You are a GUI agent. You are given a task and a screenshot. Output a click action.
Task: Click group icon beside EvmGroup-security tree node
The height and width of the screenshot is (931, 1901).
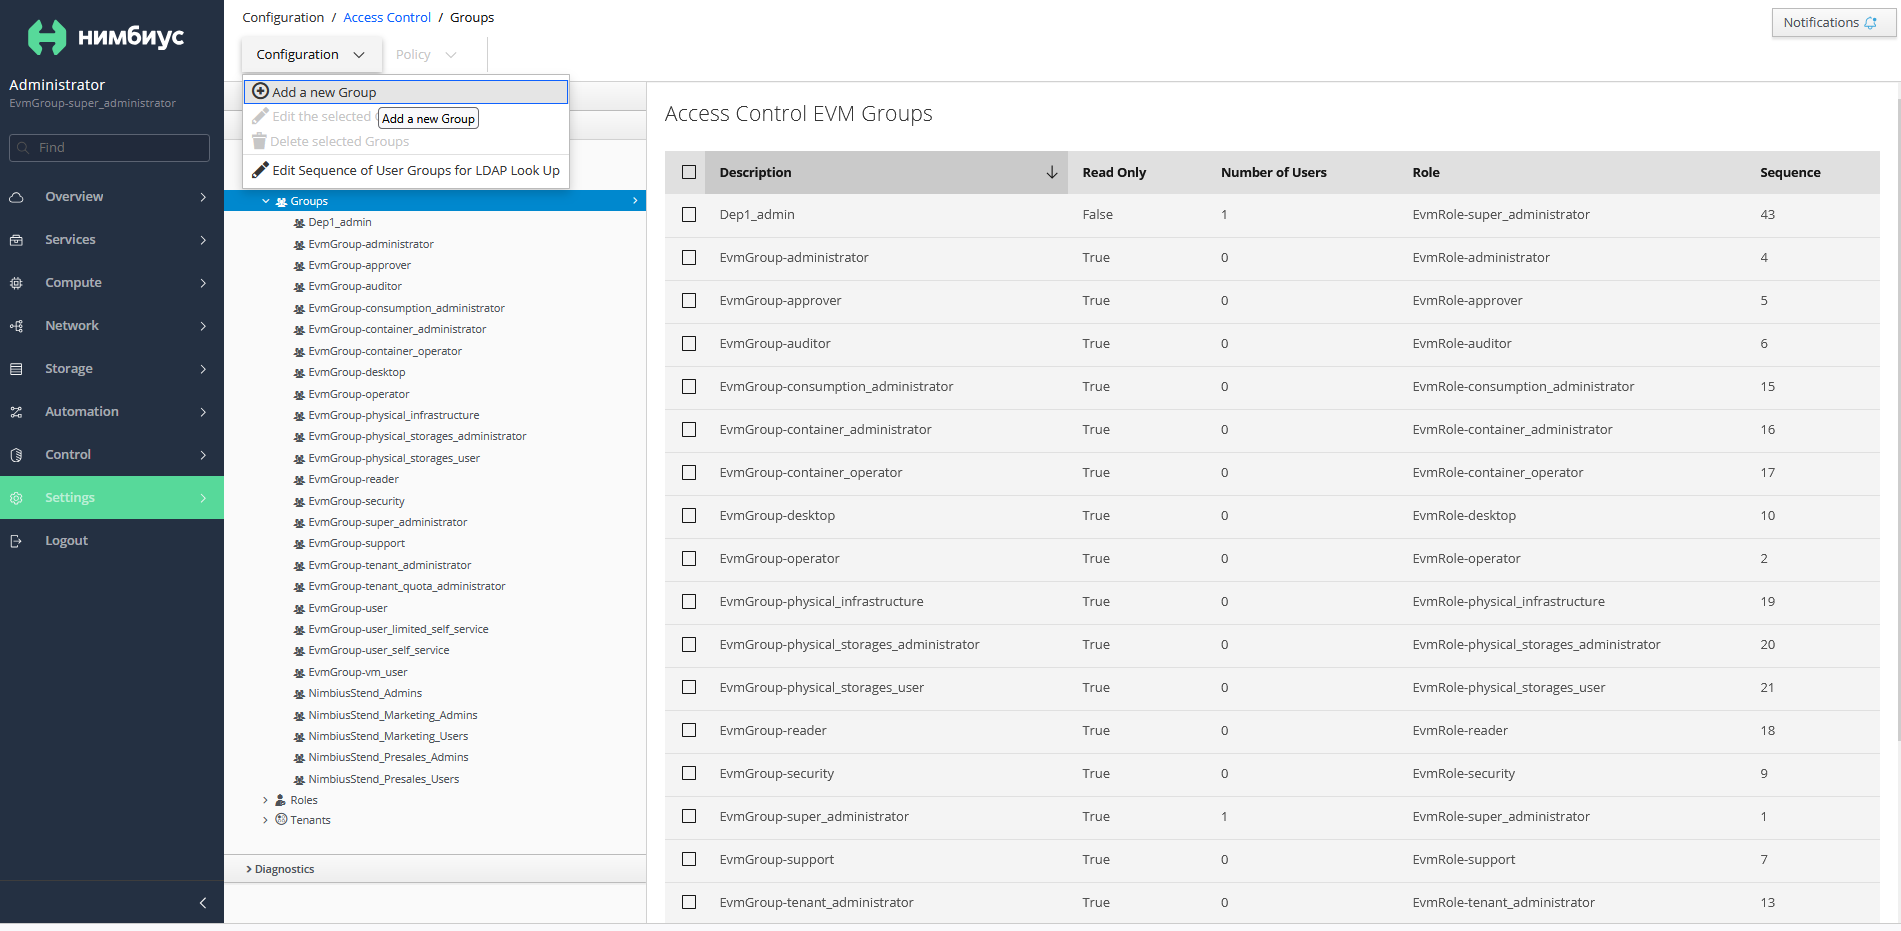click(299, 502)
